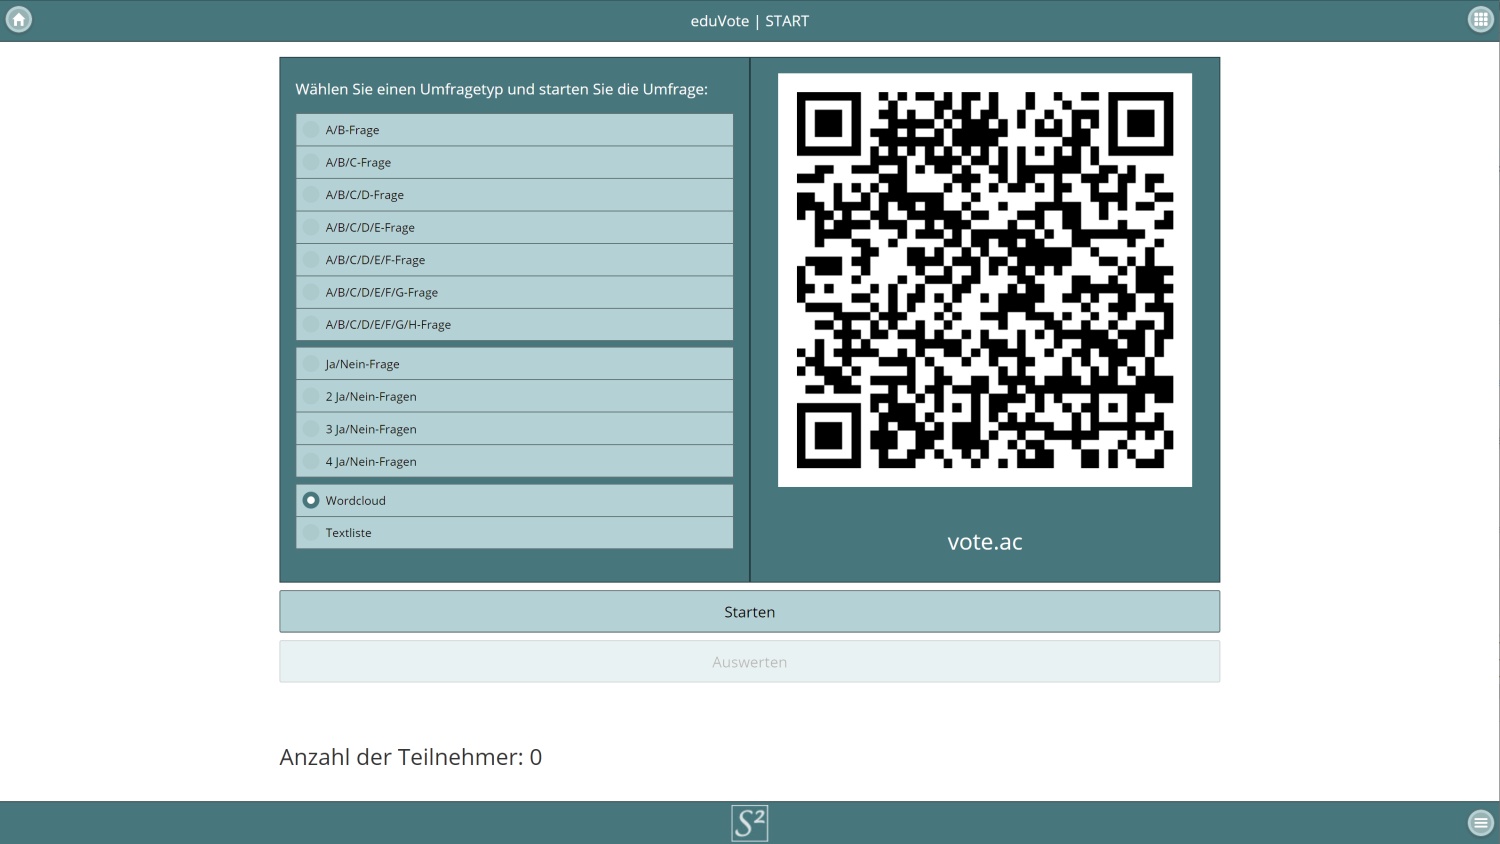Click the Starten button
1500x844 pixels.
[749, 611]
